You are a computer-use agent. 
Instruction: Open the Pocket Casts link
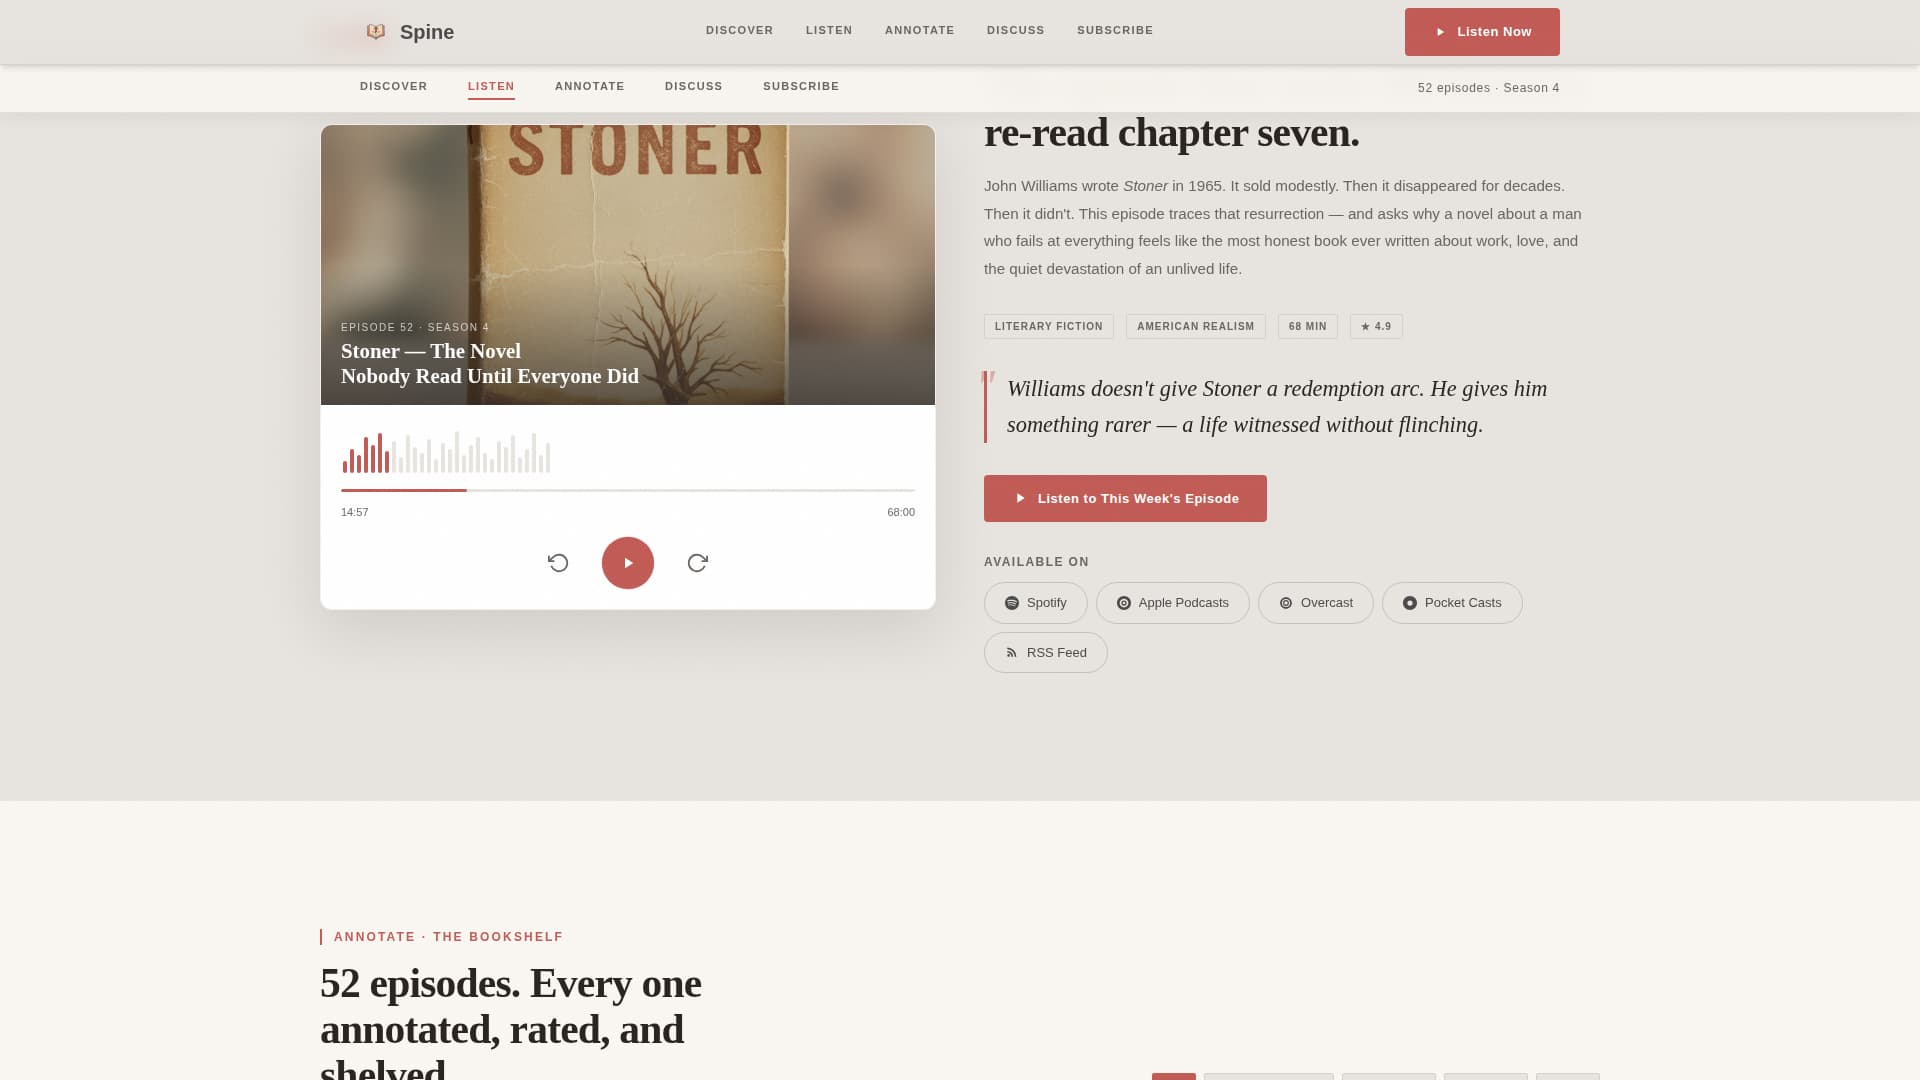click(x=1452, y=603)
